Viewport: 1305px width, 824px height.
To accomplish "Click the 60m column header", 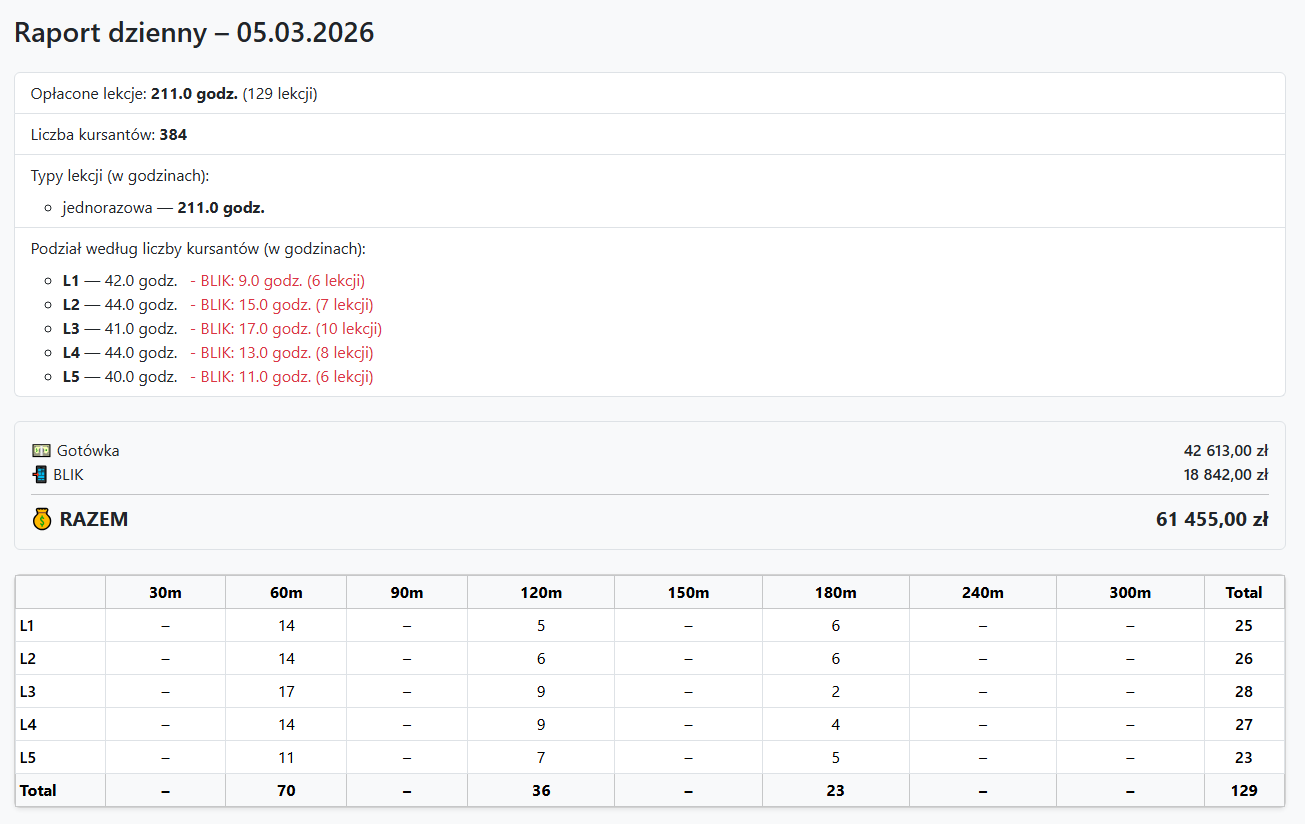I will pyautogui.click(x=286, y=593).
